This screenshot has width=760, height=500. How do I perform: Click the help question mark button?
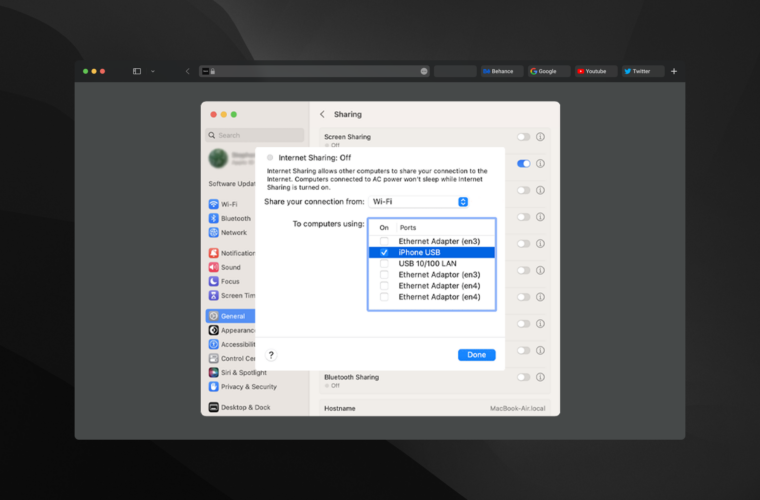point(271,355)
